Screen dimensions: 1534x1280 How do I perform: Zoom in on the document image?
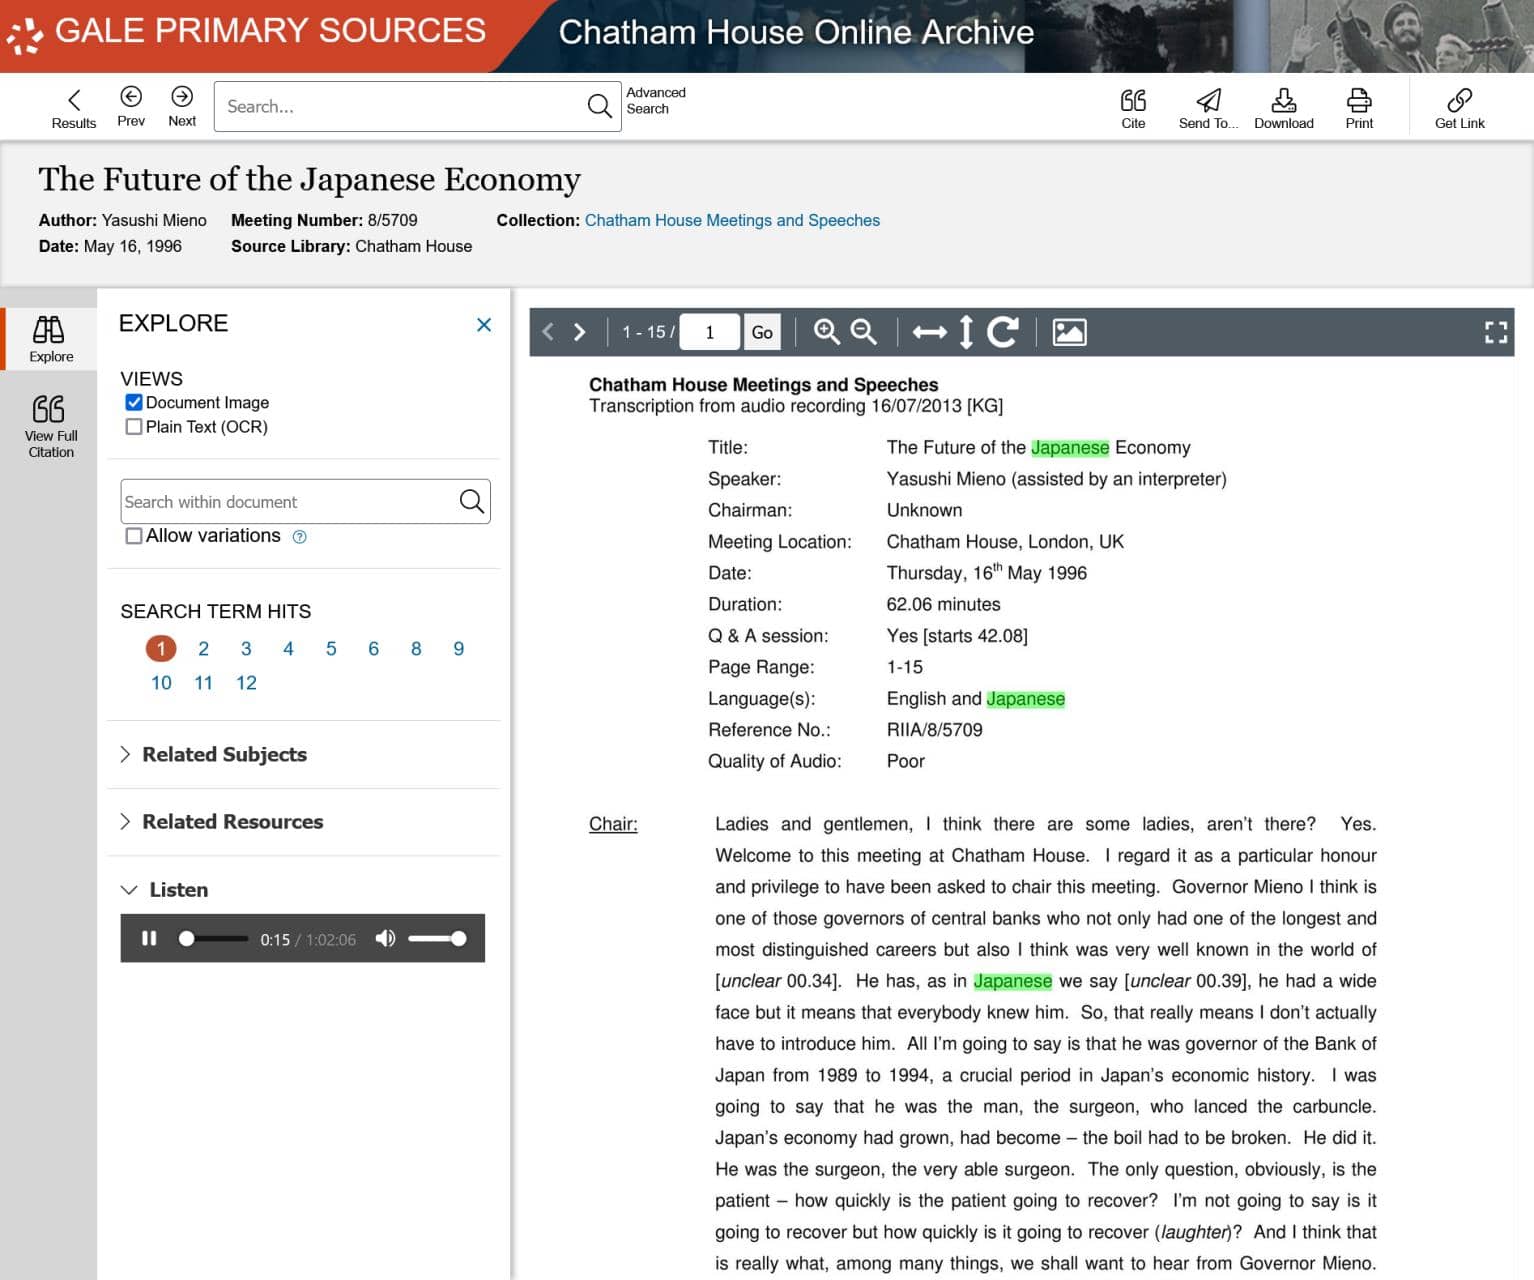[826, 332]
